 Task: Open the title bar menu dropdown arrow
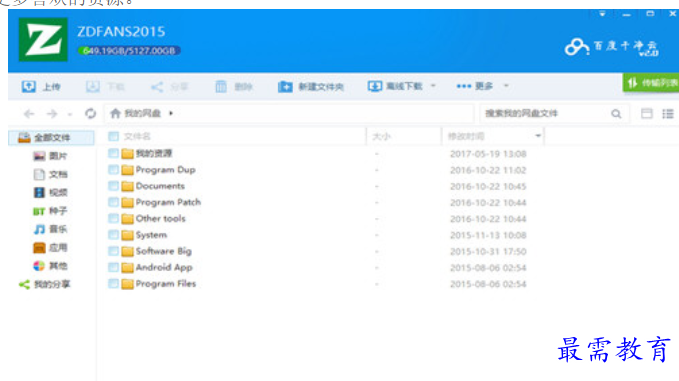tap(602, 14)
